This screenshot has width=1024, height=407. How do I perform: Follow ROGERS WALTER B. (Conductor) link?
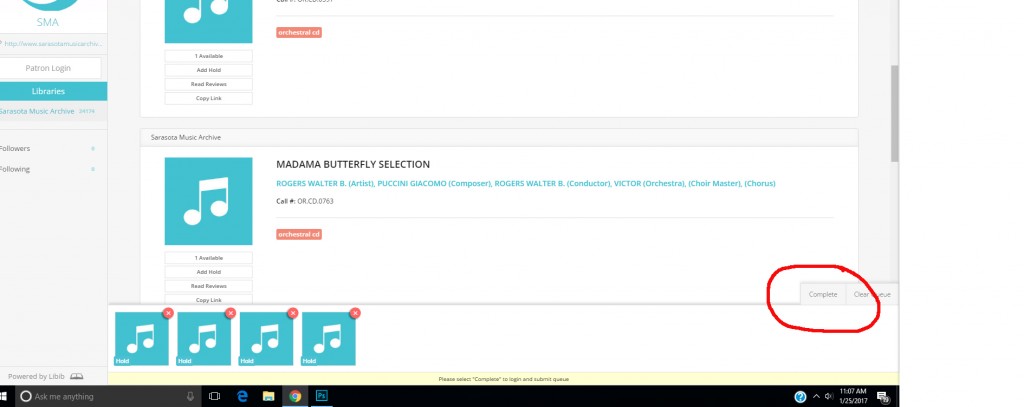(552, 184)
